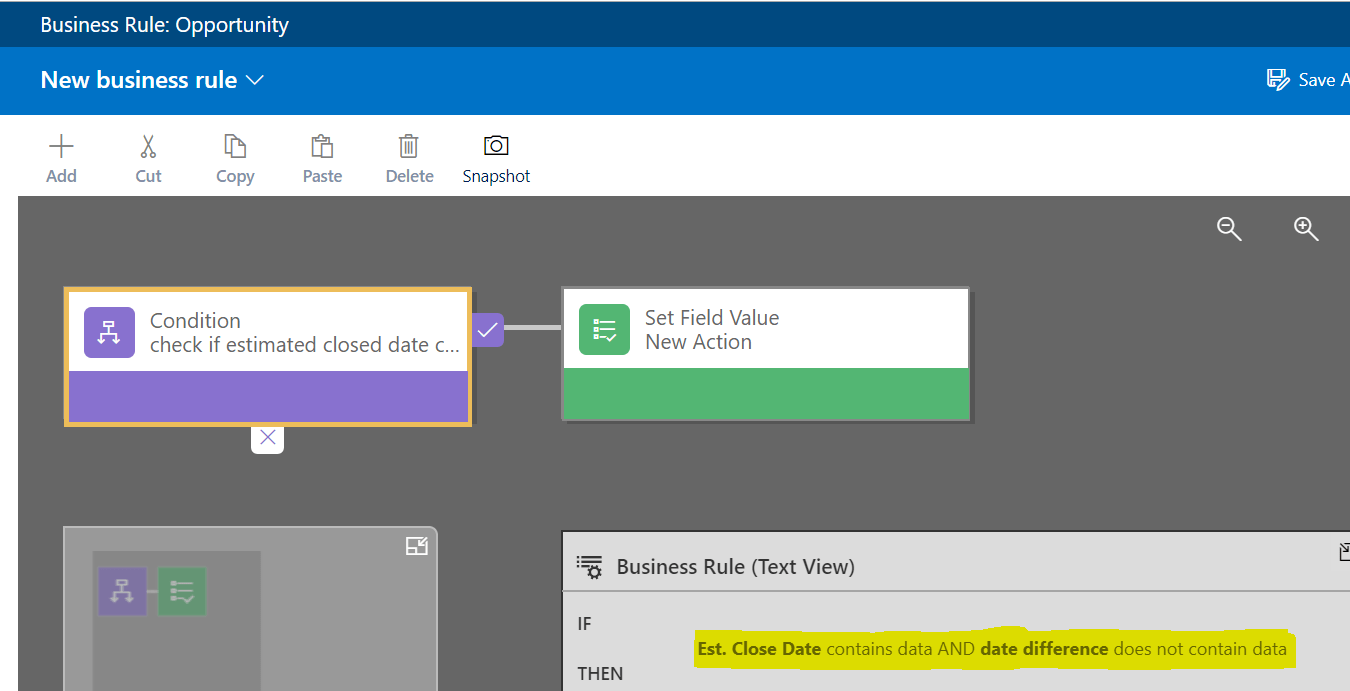The image size is (1350, 691).
Task: Click the Condition card description text
Action: click(x=304, y=345)
